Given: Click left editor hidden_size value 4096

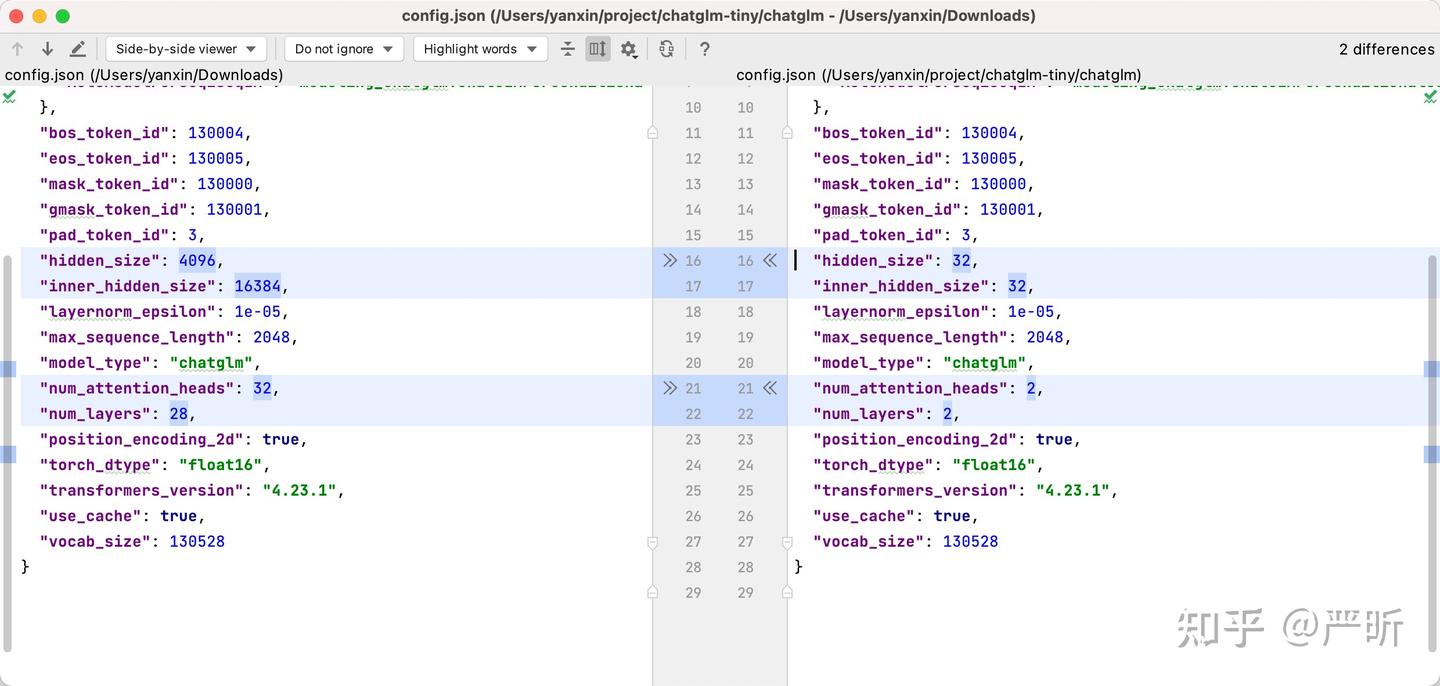Looking at the screenshot, I should (x=197, y=261).
